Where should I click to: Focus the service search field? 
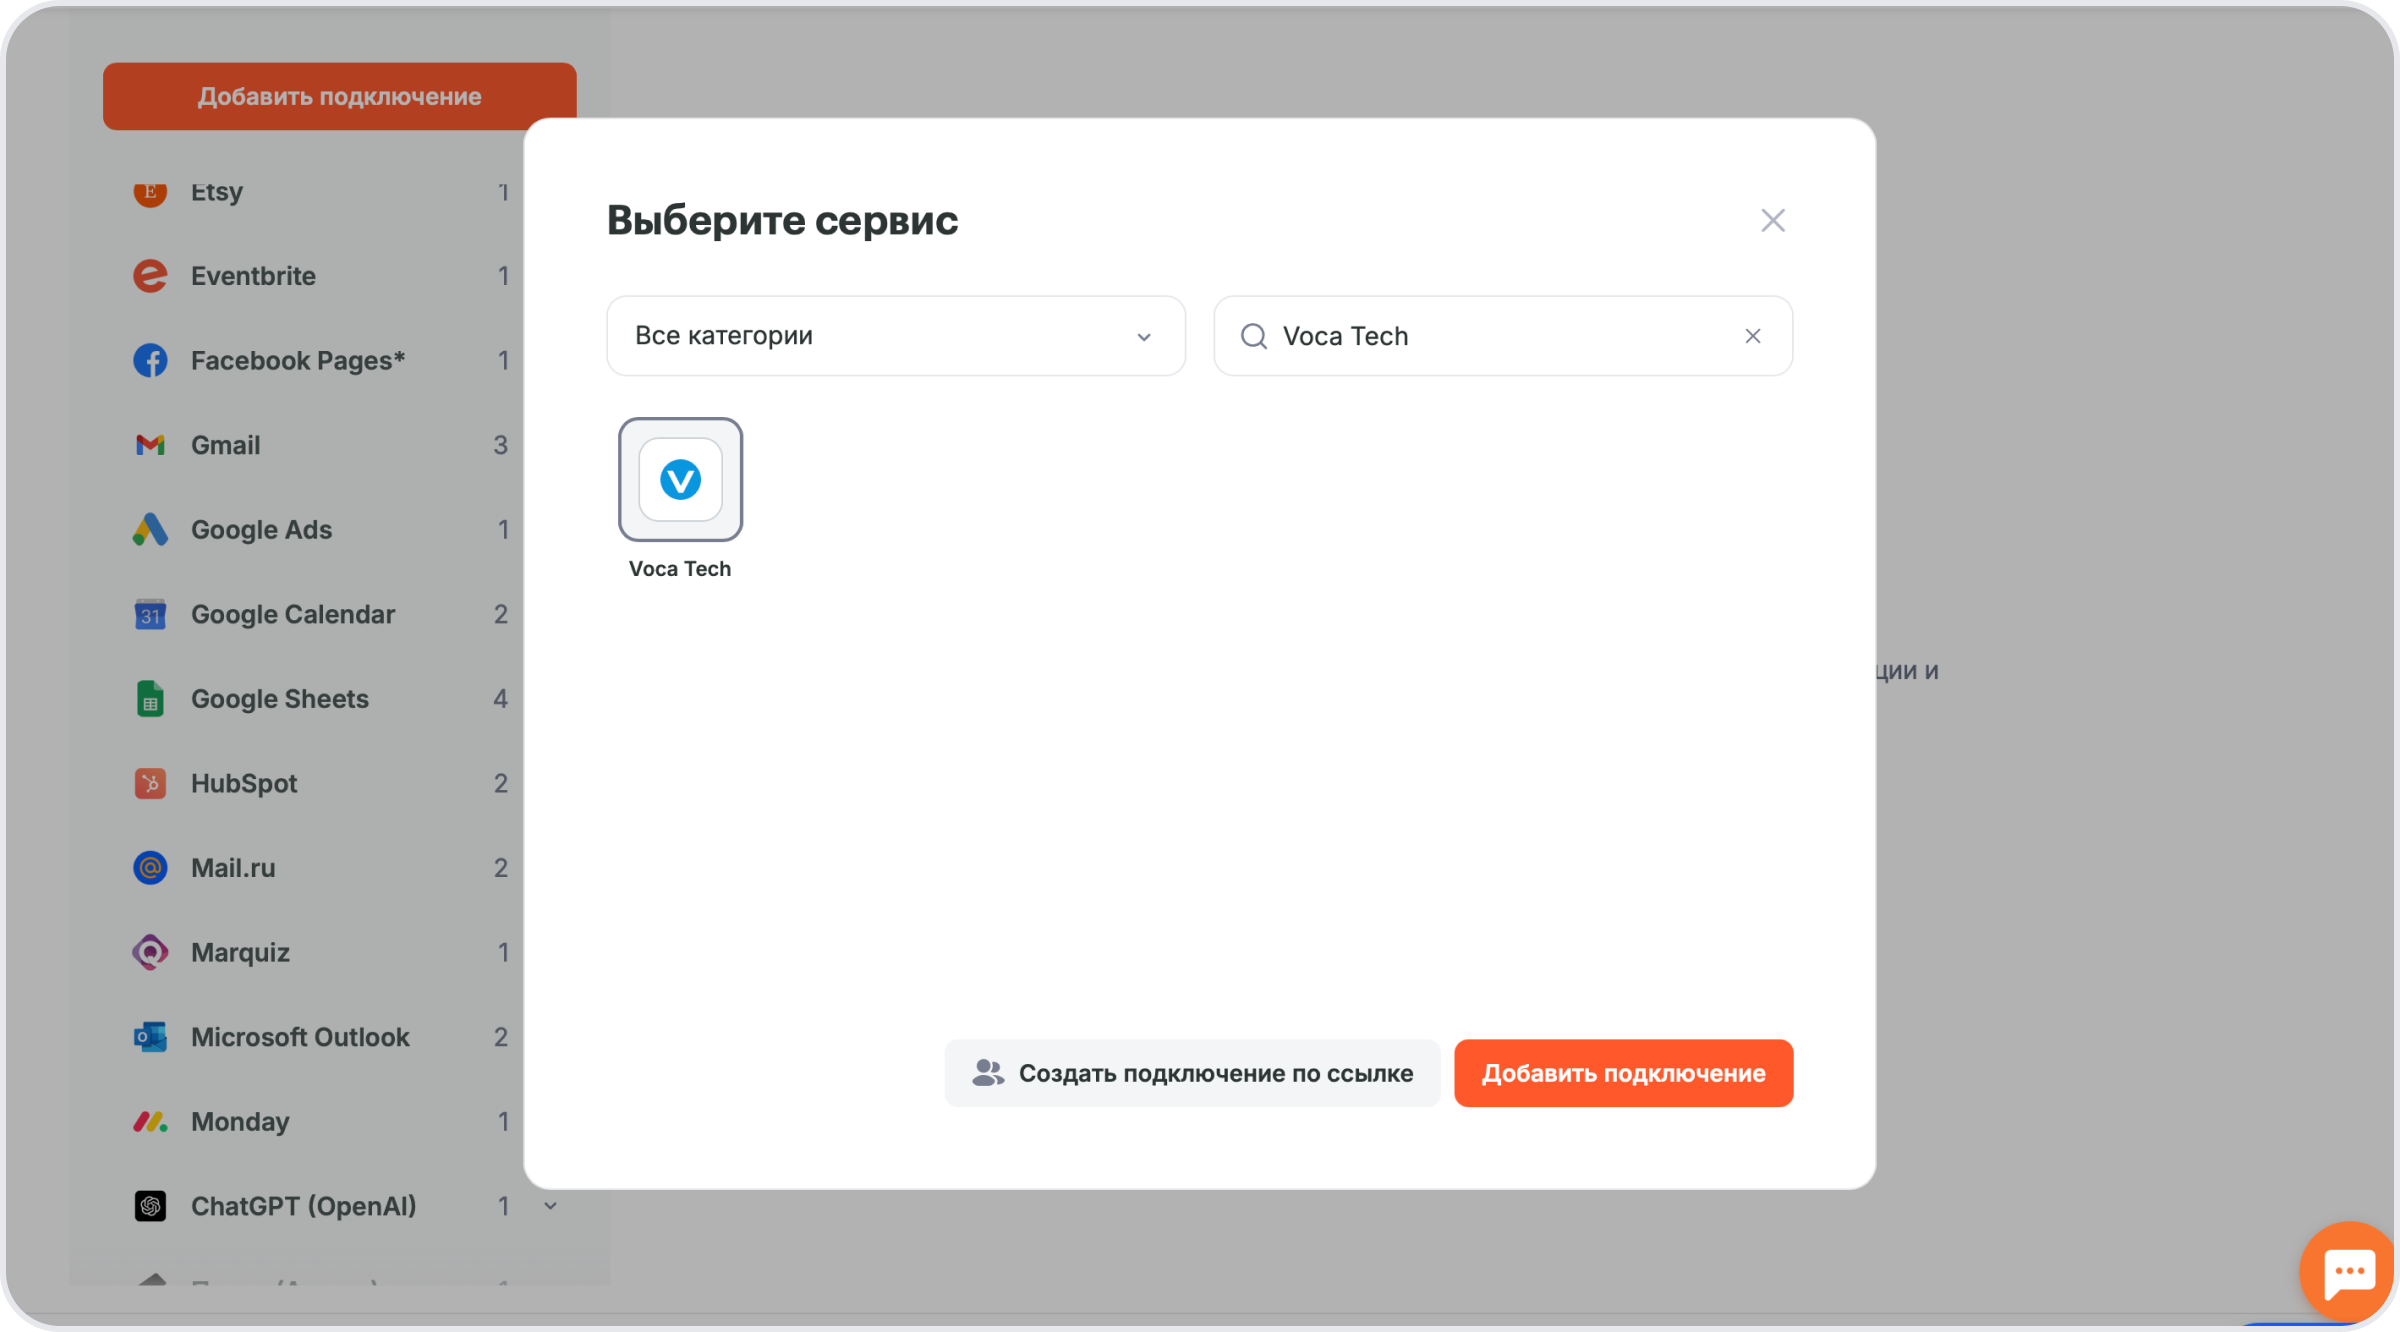1503,336
